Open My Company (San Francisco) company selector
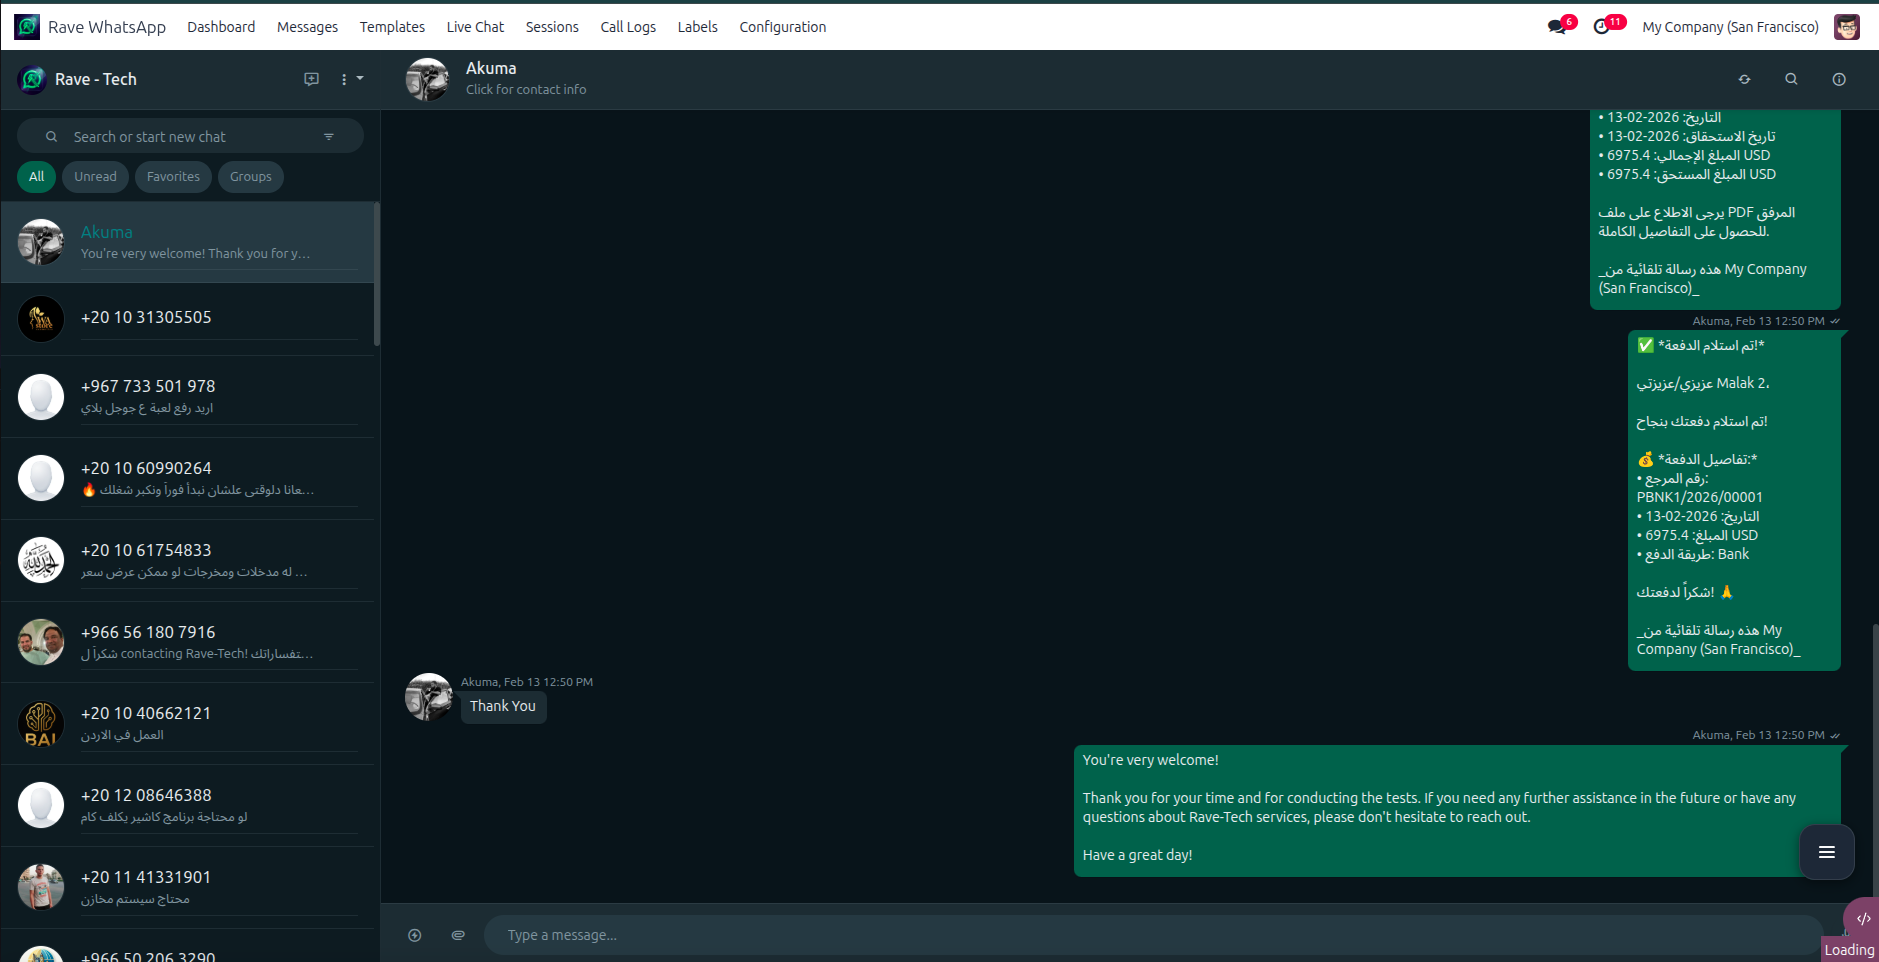Image resolution: width=1879 pixels, height=962 pixels. pyautogui.click(x=1730, y=27)
